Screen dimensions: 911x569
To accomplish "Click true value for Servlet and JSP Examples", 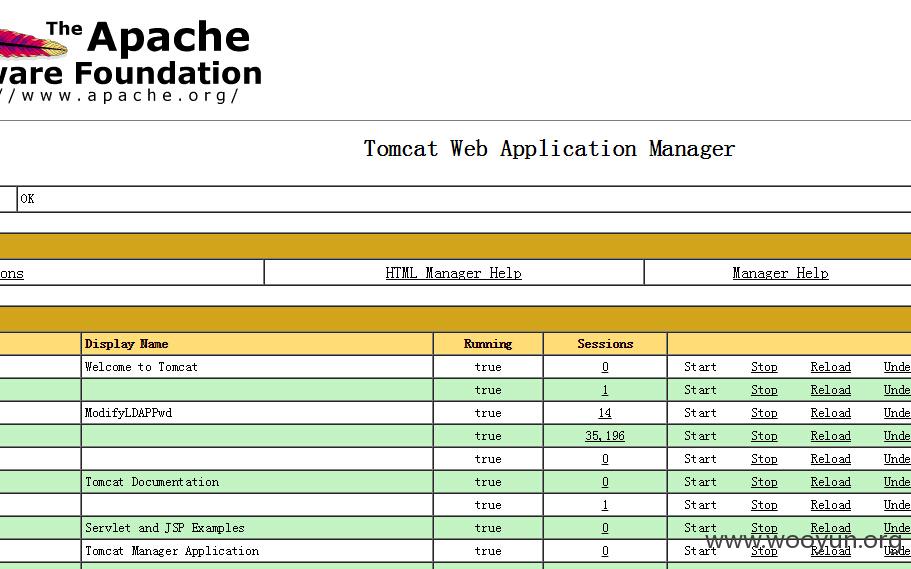I will pyautogui.click(x=488, y=528).
